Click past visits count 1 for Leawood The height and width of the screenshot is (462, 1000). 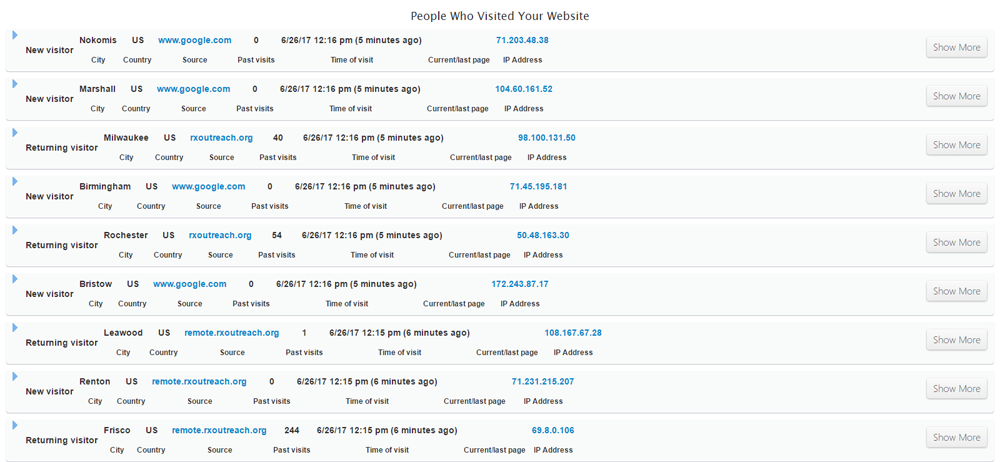304,333
